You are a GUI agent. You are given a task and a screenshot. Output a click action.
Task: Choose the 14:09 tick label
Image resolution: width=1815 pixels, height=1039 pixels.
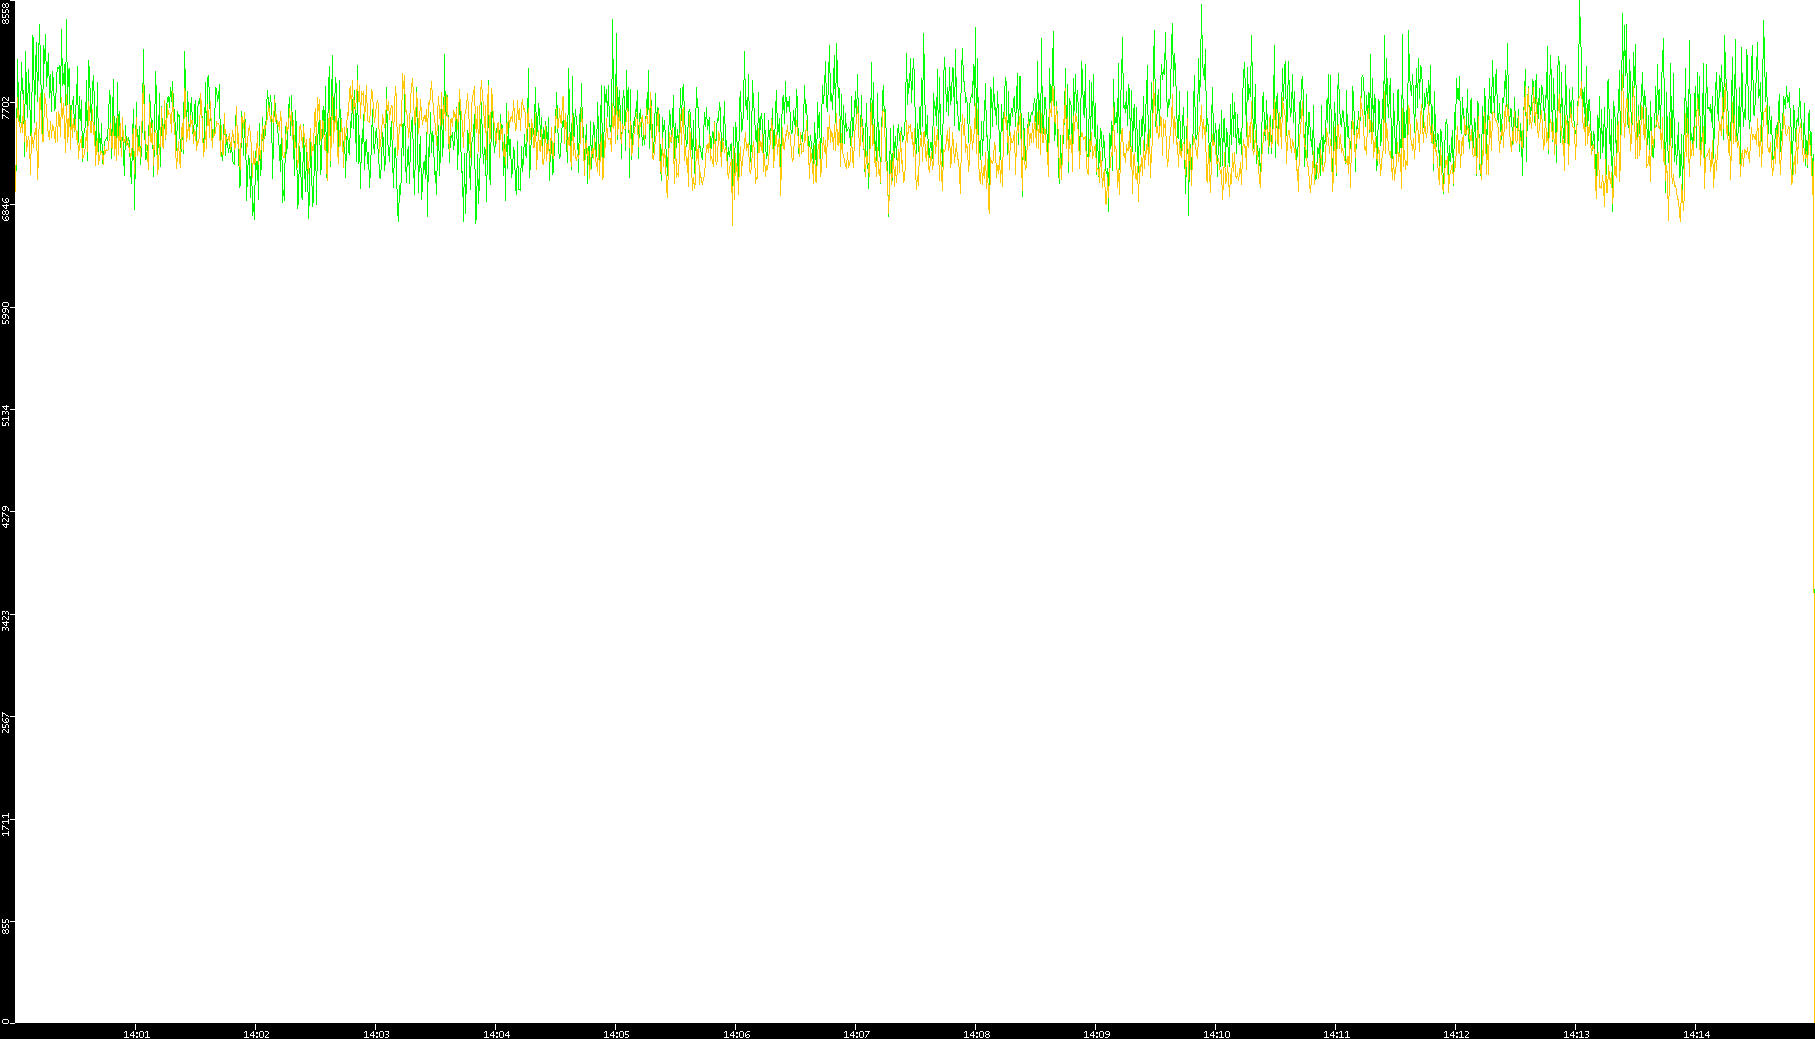[1096, 1034]
